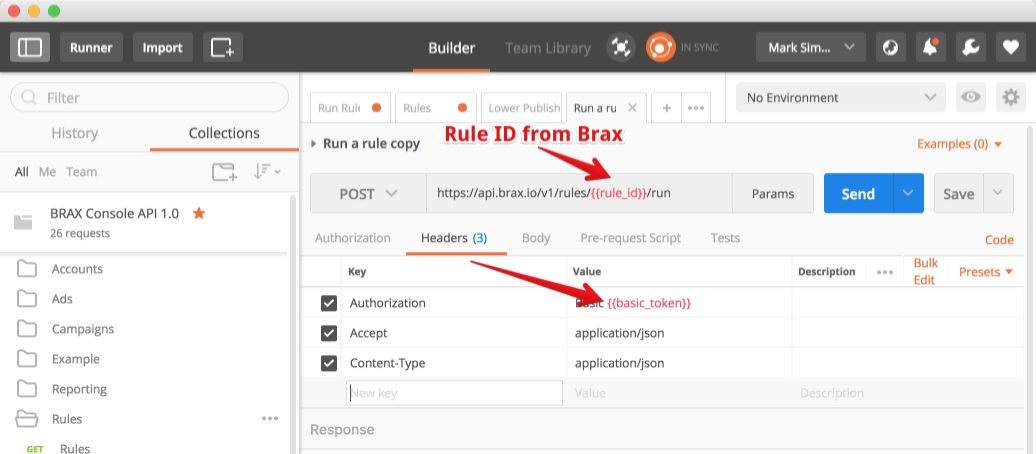This screenshot has width=1036, height=454.
Task: Open the Tests request tab
Action: (725, 238)
